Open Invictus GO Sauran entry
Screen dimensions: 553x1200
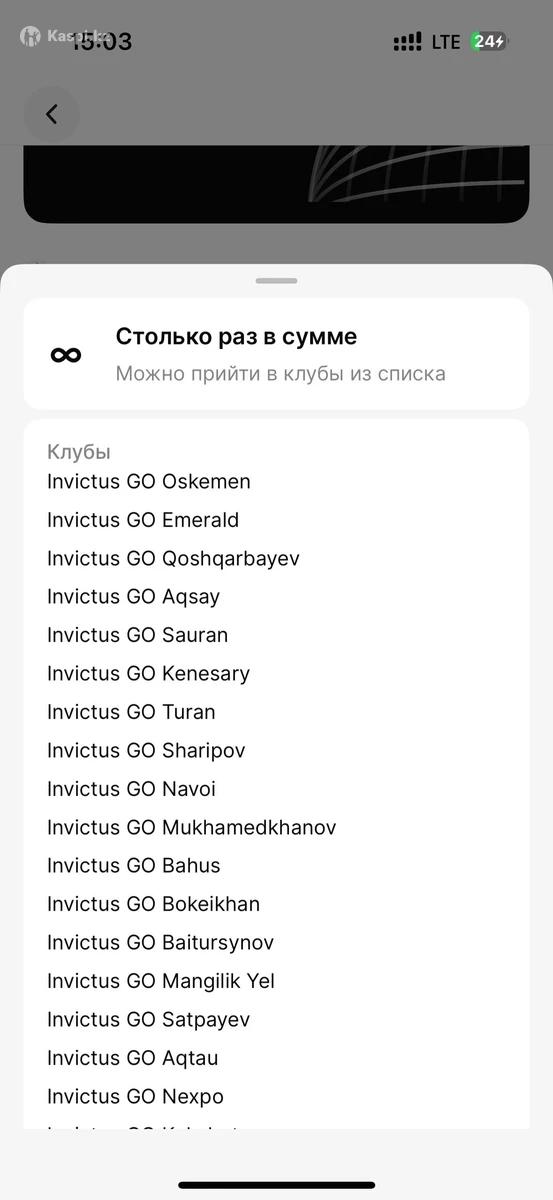[138, 635]
